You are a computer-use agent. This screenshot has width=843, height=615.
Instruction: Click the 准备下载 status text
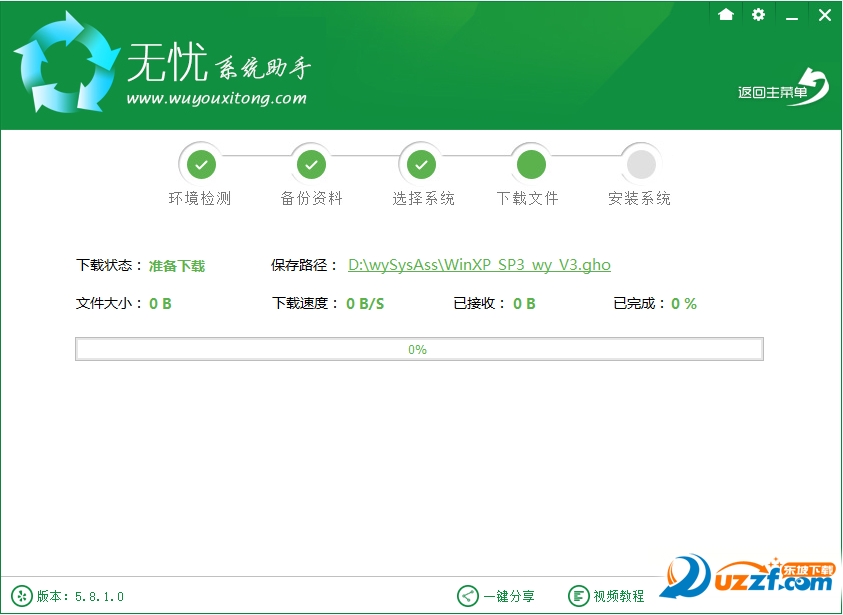pyautogui.click(x=177, y=266)
